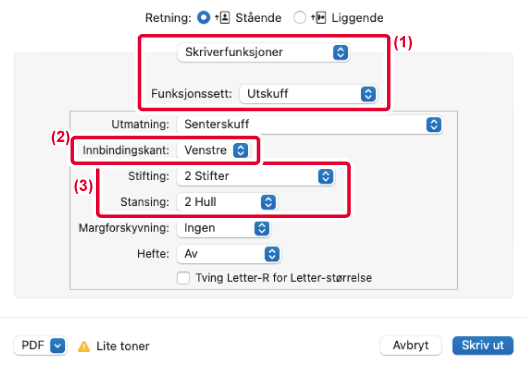The image size is (527, 373).
Task: Enable Tving Letter-R for Letter-størrelse checkbox
Action: [x=184, y=278]
